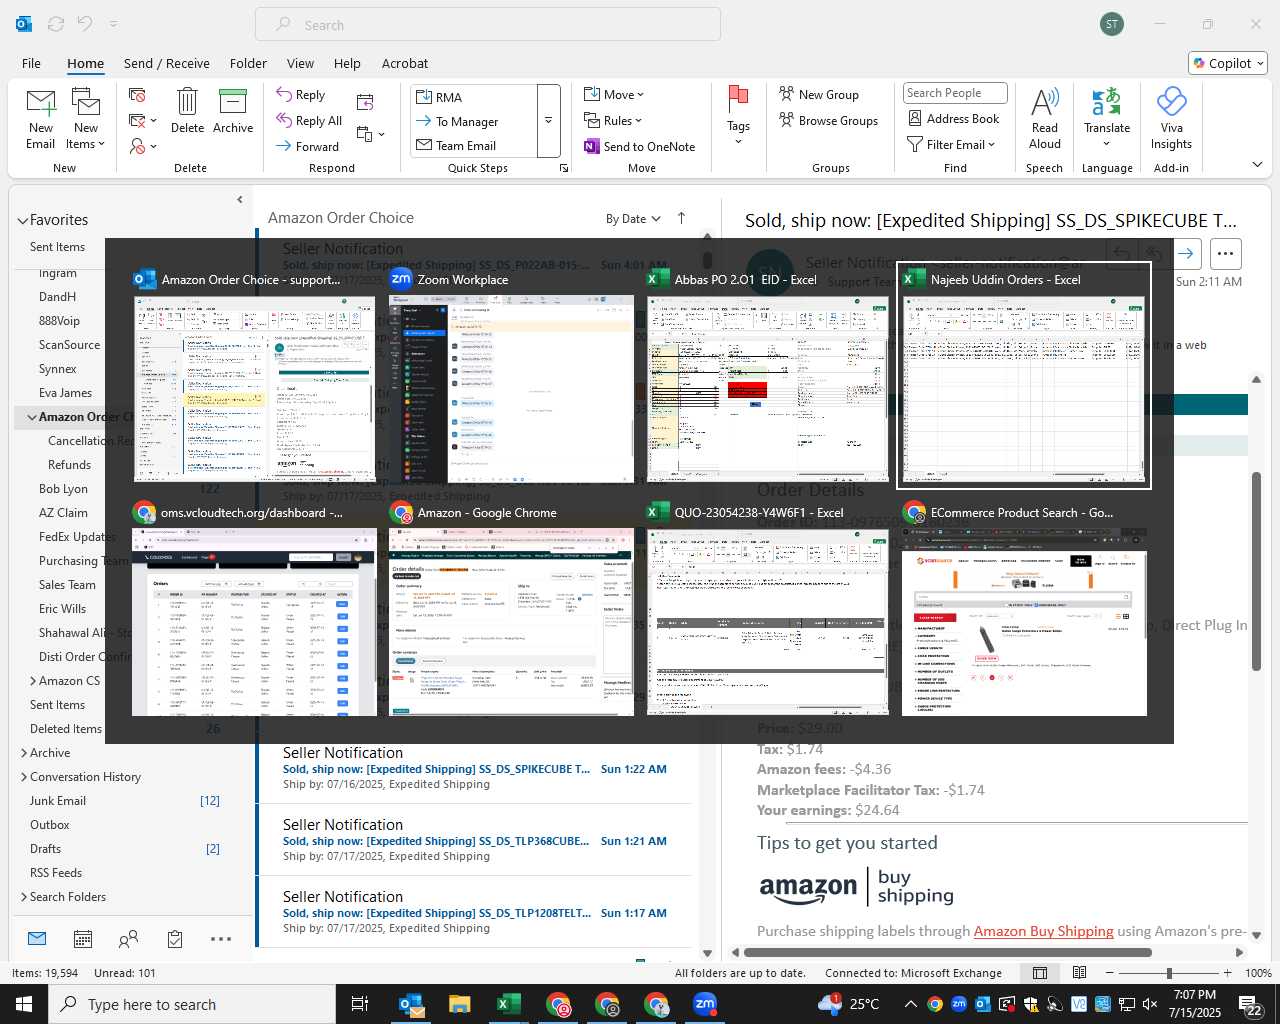Viewport: 1280px width, 1024px height.
Task: Click the undo icon in title bar
Action: click(85, 24)
